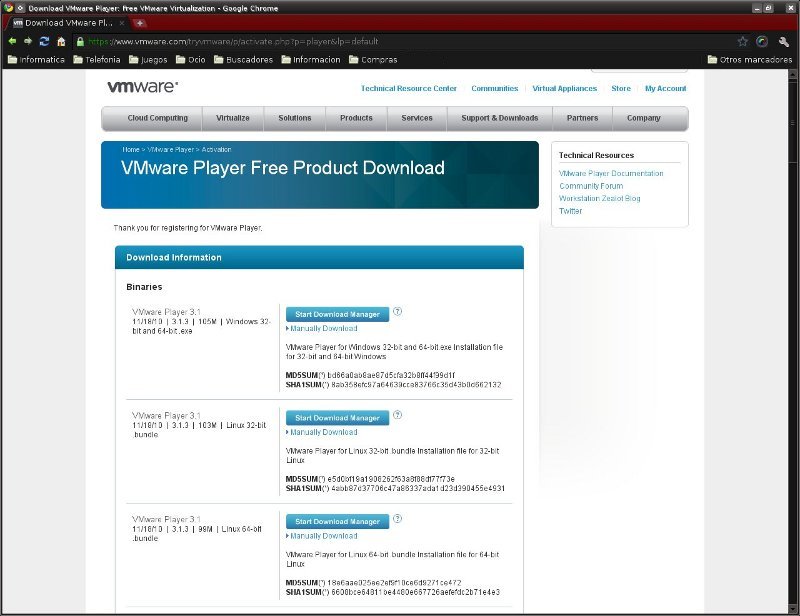
Task: Click the Windows MD5SUM hash value
Action: (391, 375)
